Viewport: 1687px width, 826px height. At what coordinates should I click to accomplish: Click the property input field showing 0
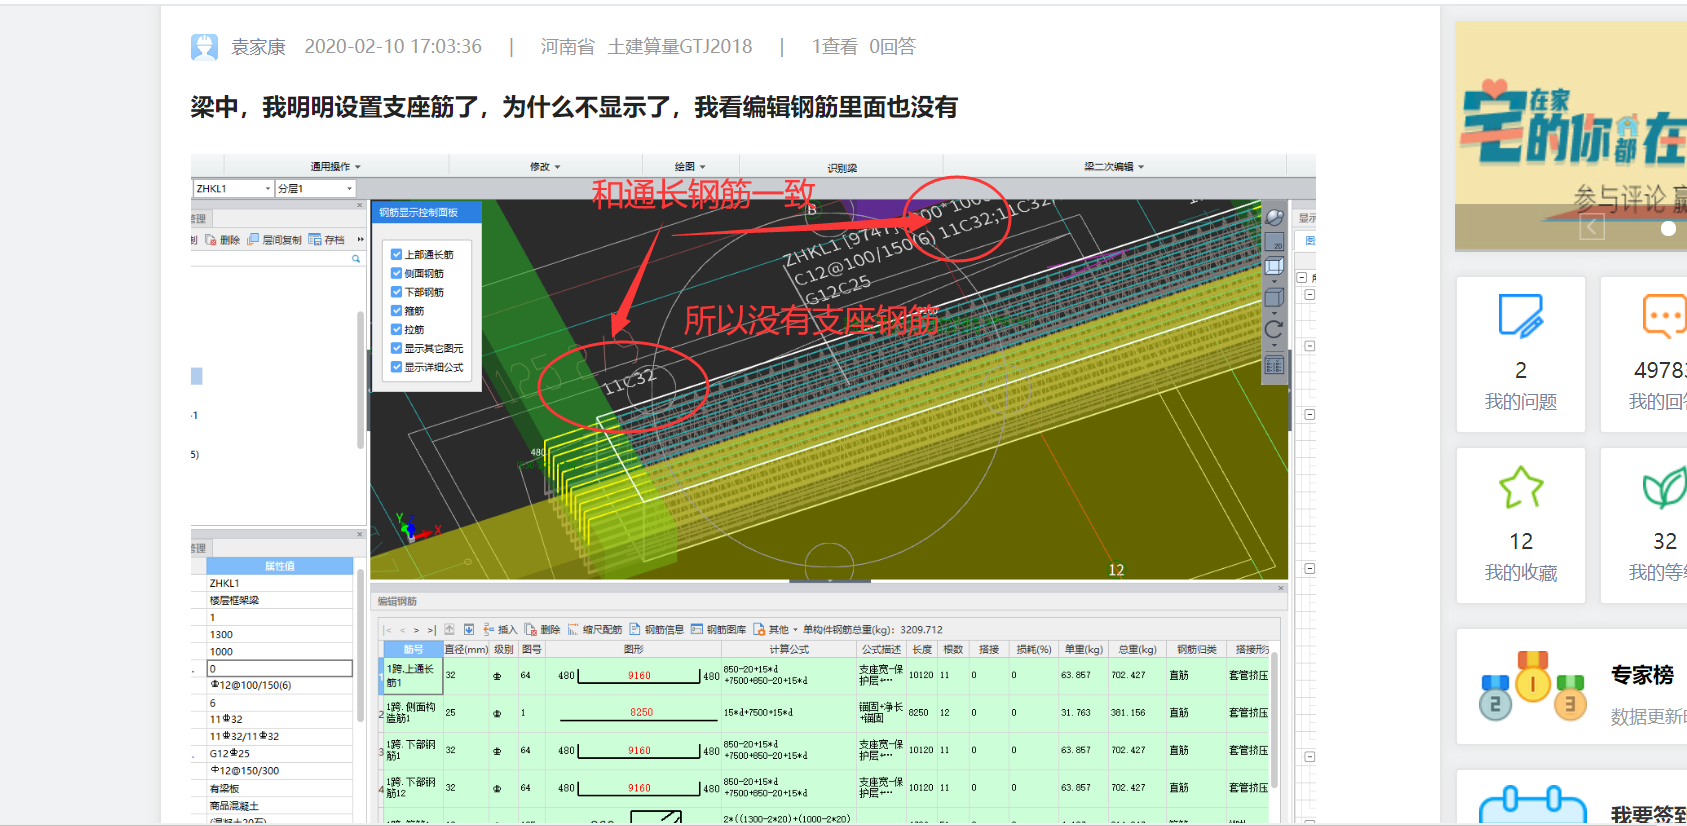(x=280, y=668)
